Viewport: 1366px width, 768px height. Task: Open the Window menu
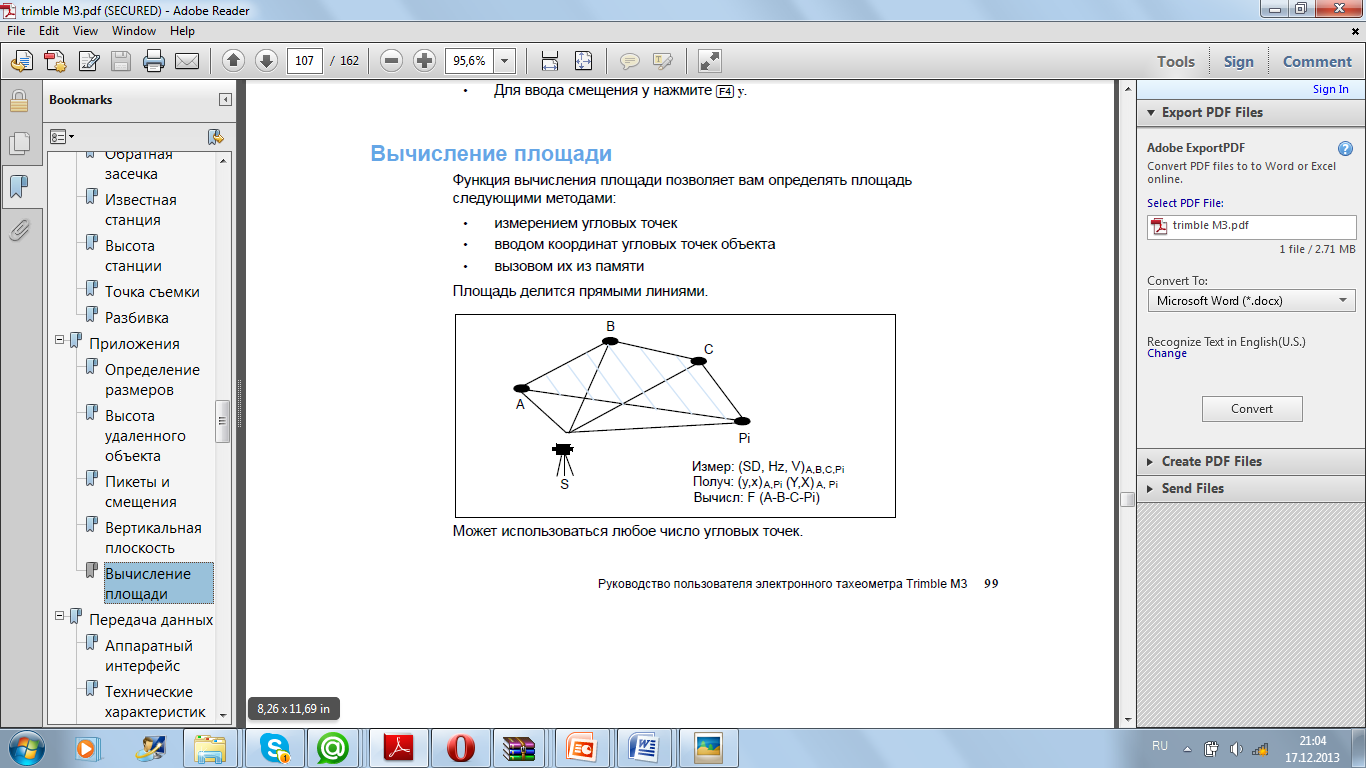click(x=134, y=31)
